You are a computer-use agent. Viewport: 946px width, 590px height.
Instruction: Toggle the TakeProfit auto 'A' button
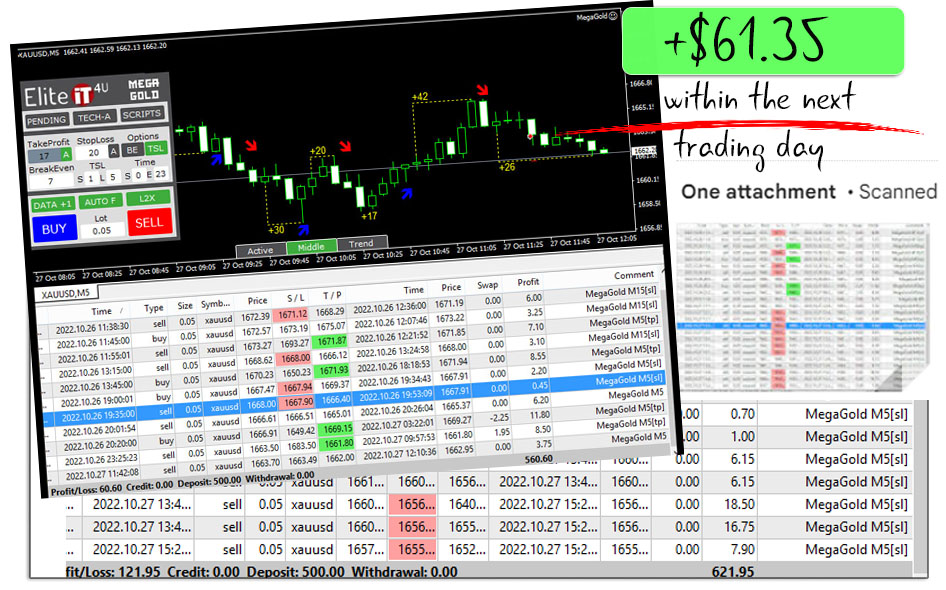pyautogui.click(x=66, y=154)
